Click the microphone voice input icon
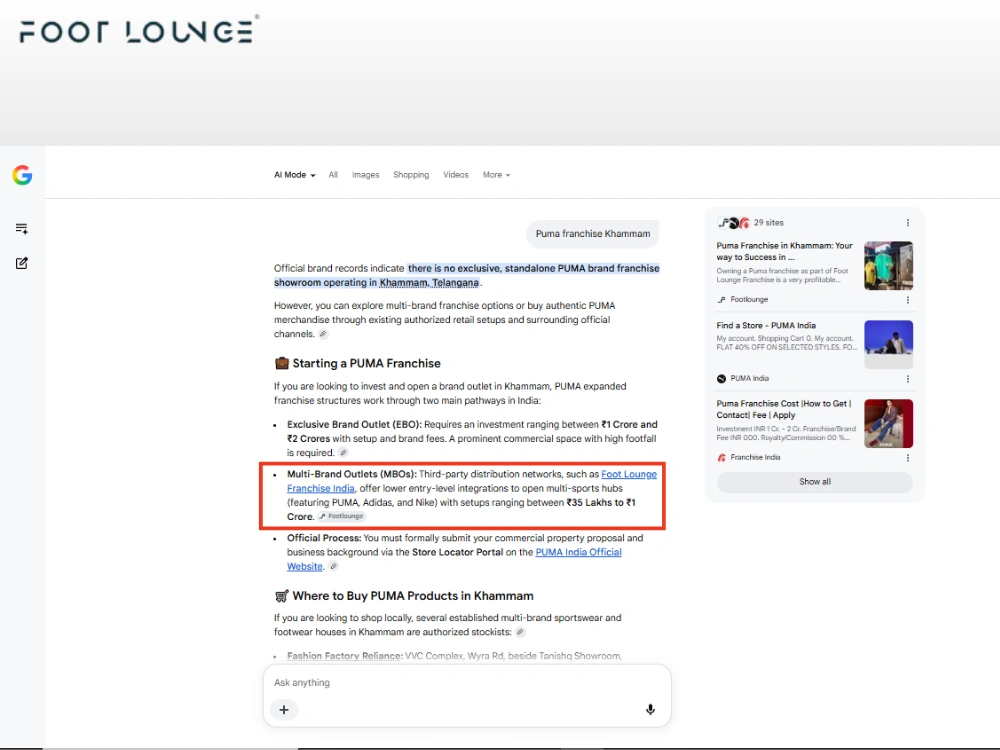 (x=650, y=710)
